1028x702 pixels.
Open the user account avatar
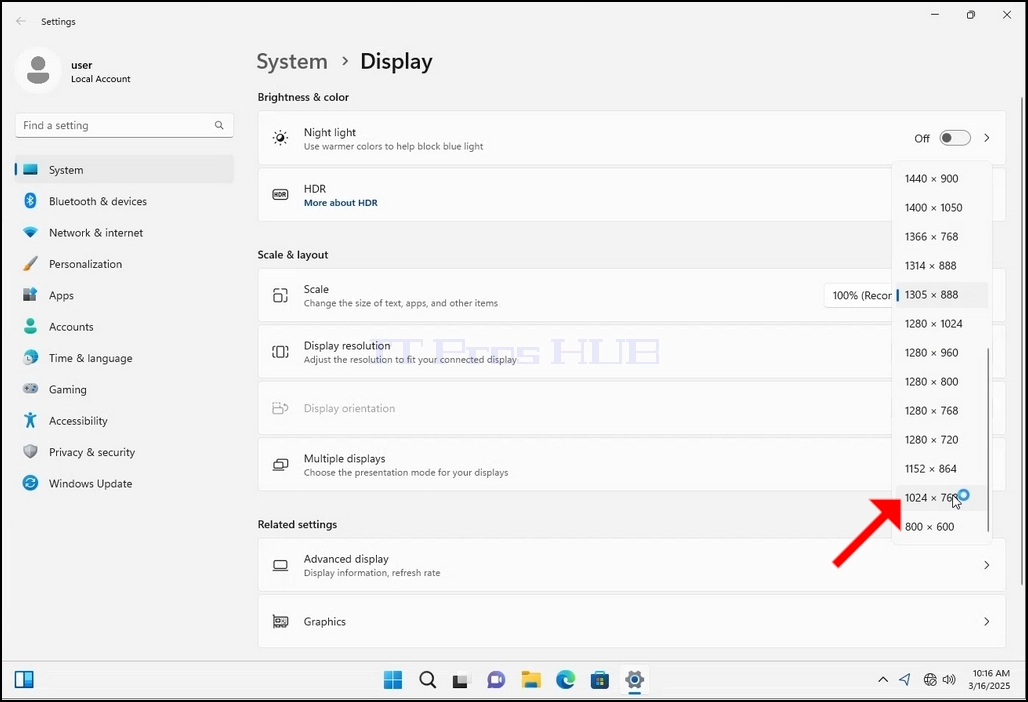click(38, 70)
